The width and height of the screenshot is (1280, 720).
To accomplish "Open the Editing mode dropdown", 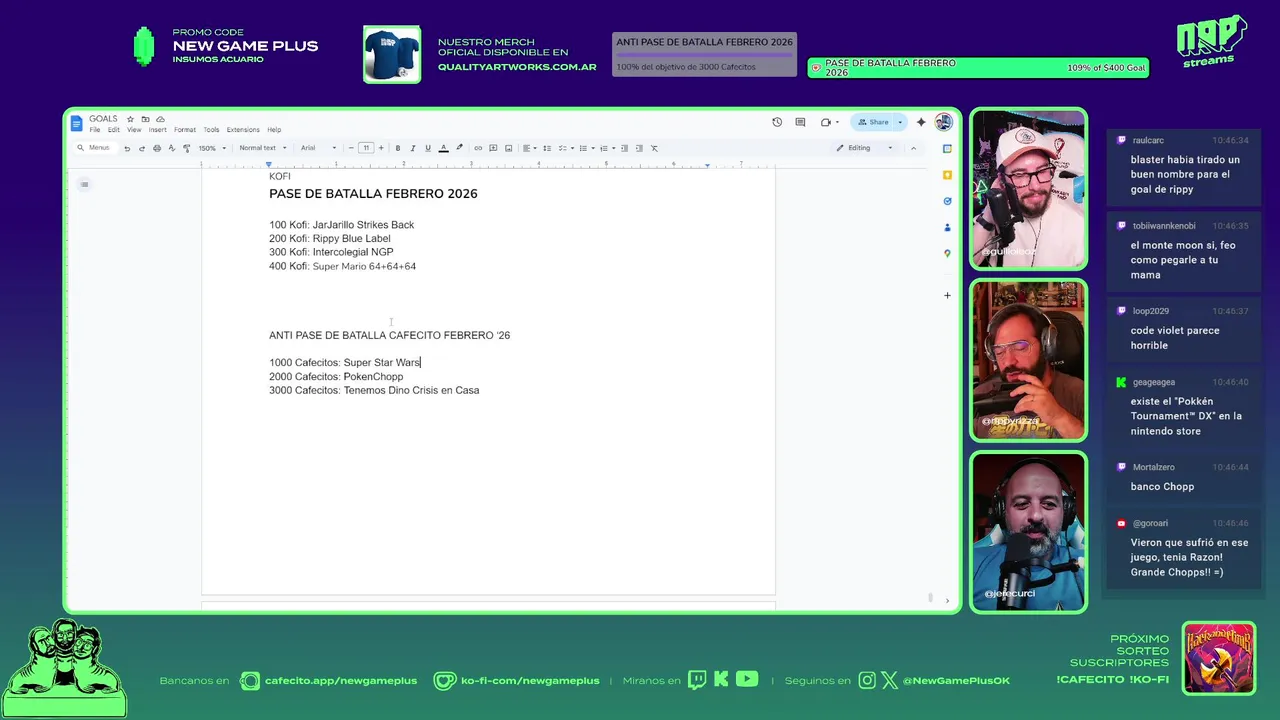I will point(865,148).
